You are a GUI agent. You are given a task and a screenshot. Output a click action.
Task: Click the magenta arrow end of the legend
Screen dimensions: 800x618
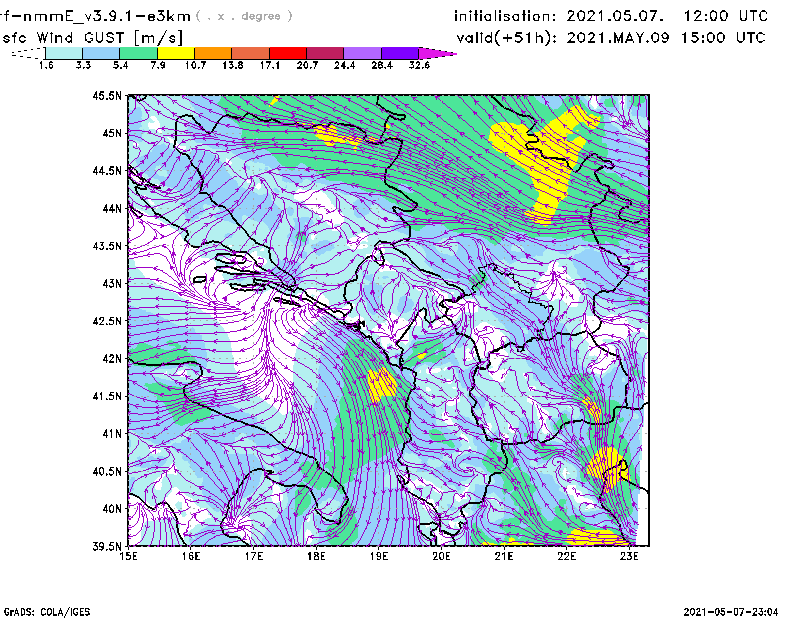(x=437, y=53)
